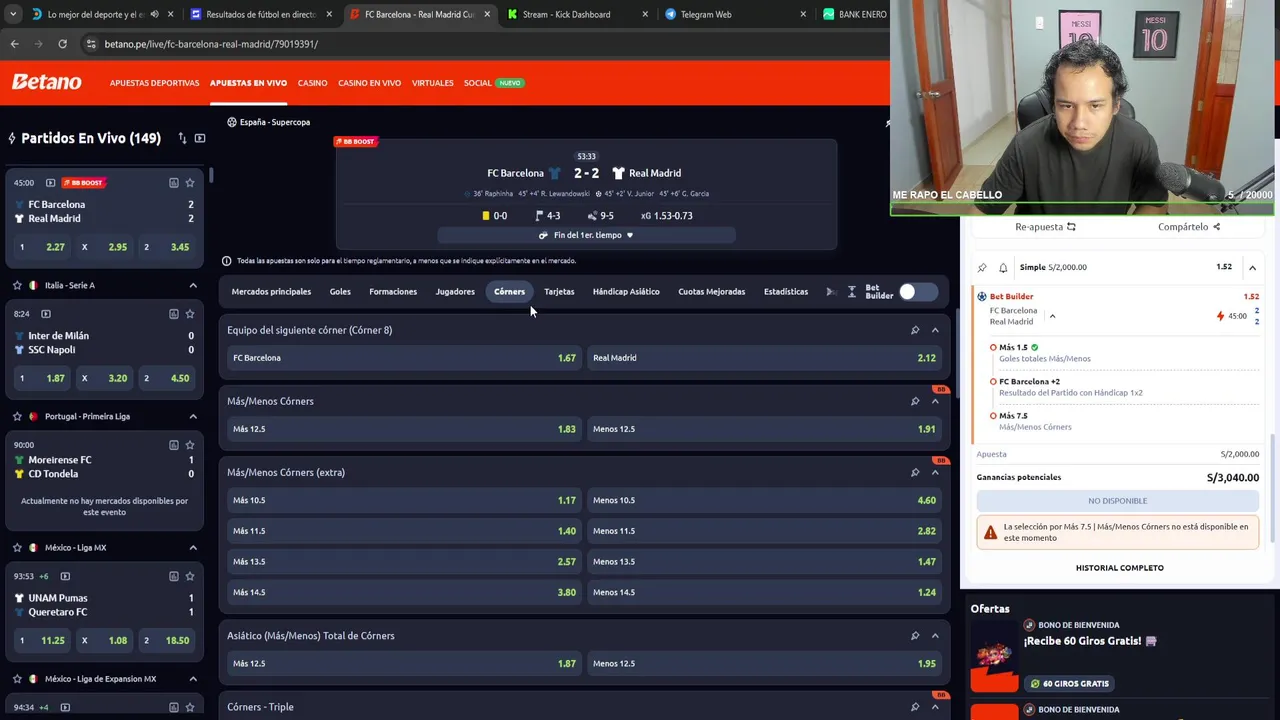Screen dimensions: 1280x720
Task: Click the info icon before Todas las apuestas
Action: coord(226,261)
